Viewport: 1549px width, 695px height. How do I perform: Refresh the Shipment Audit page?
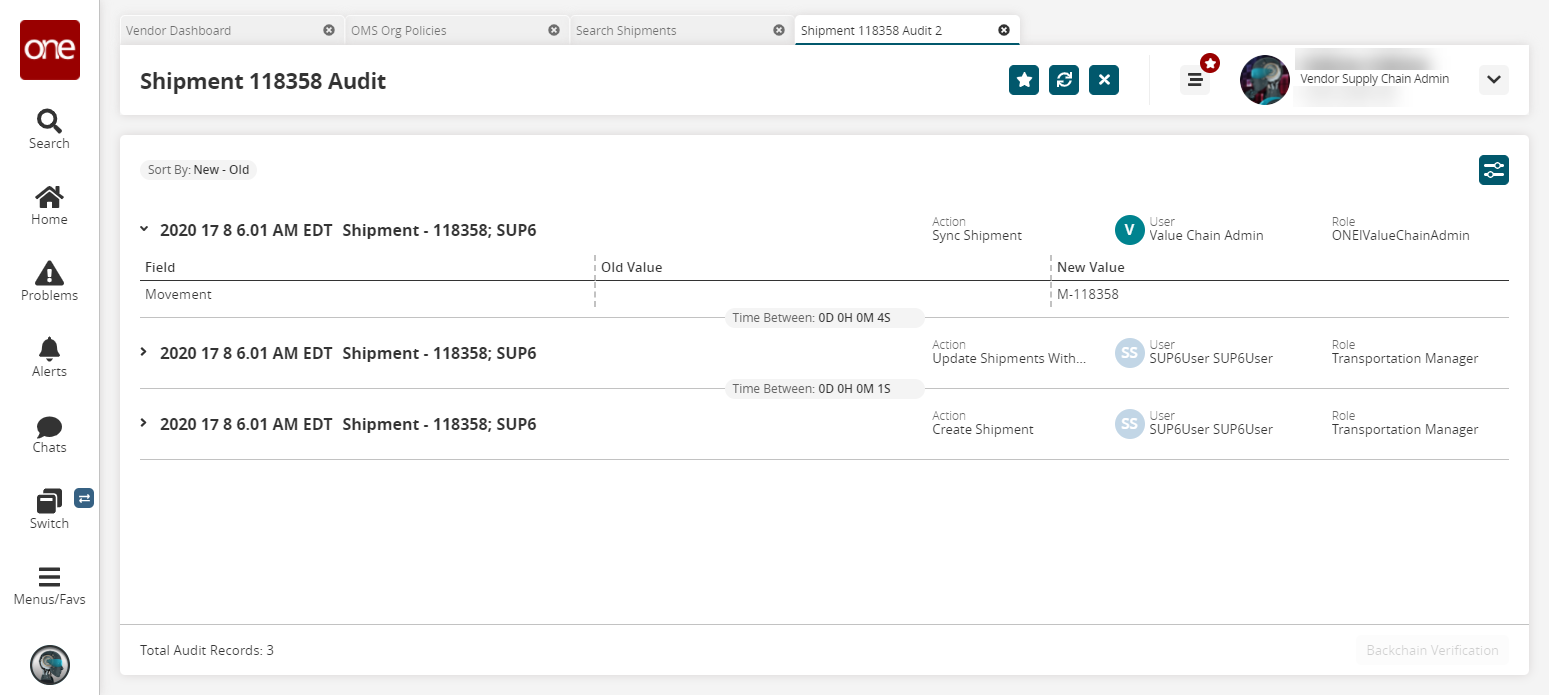pyautogui.click(x=1064, y=80)
